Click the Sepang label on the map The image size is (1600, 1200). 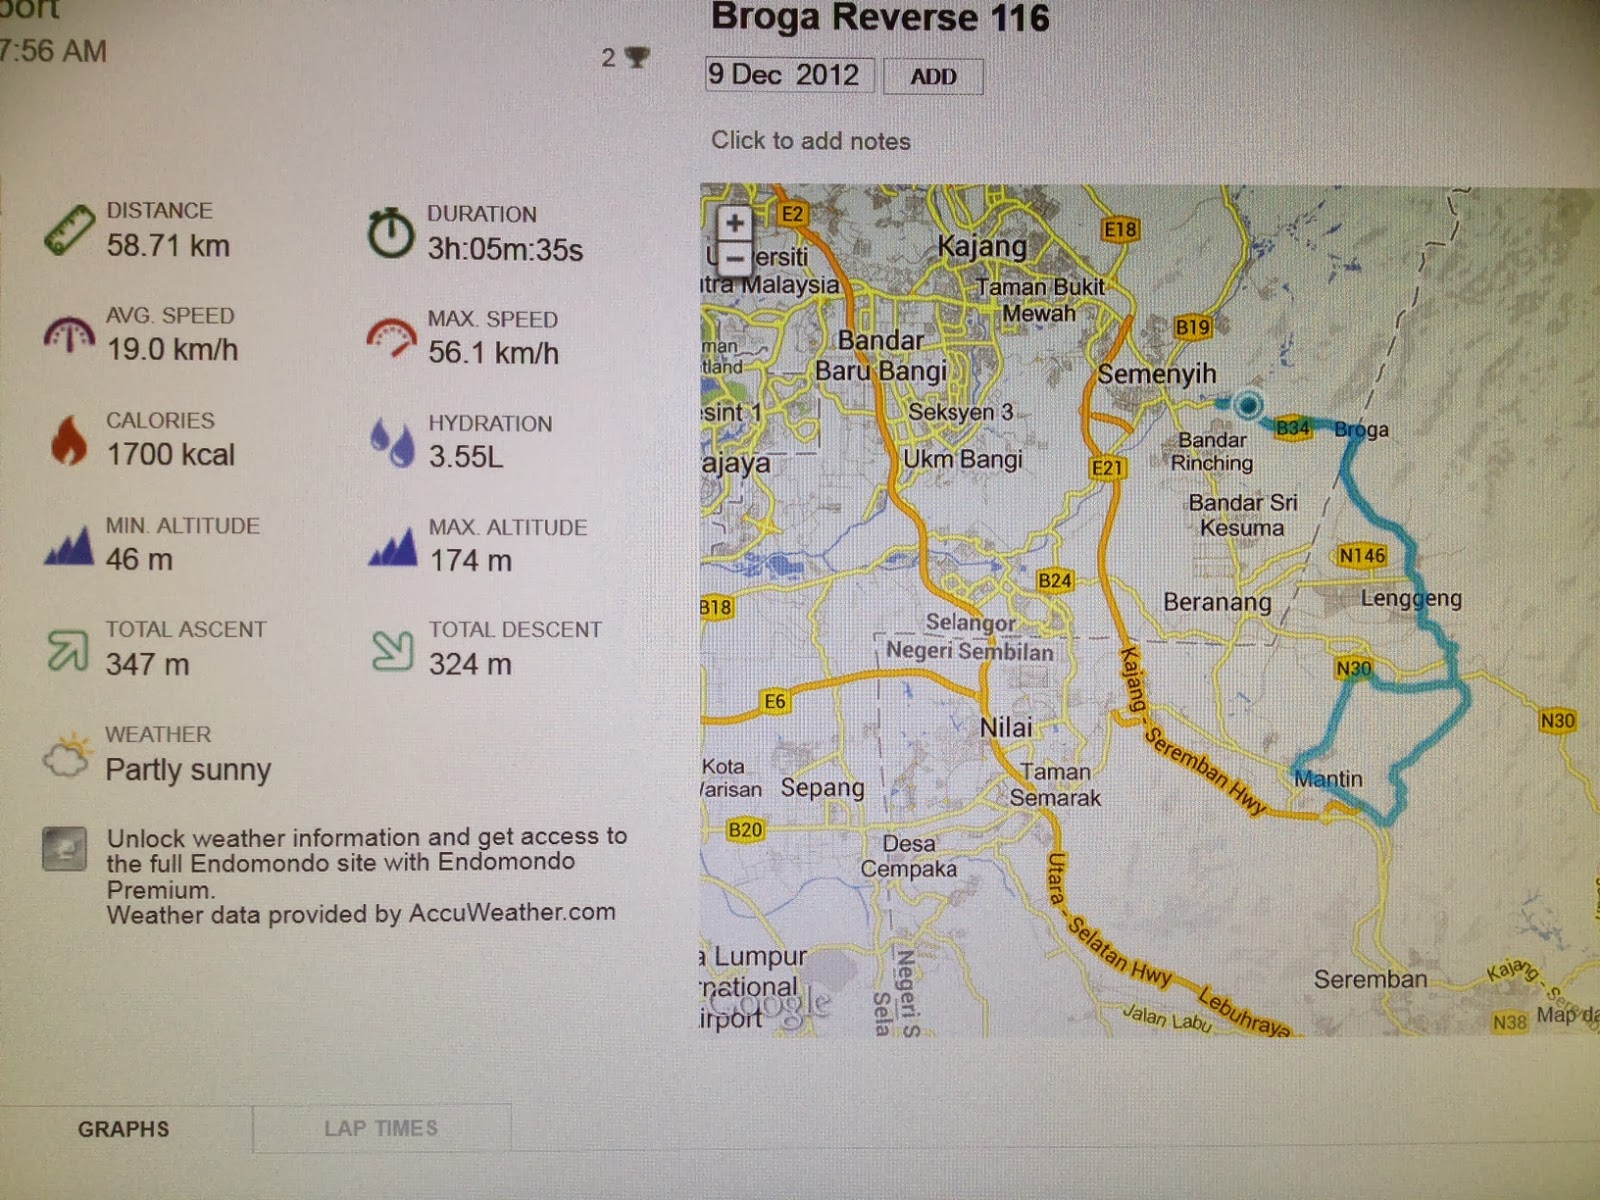[x=822, y=788]
